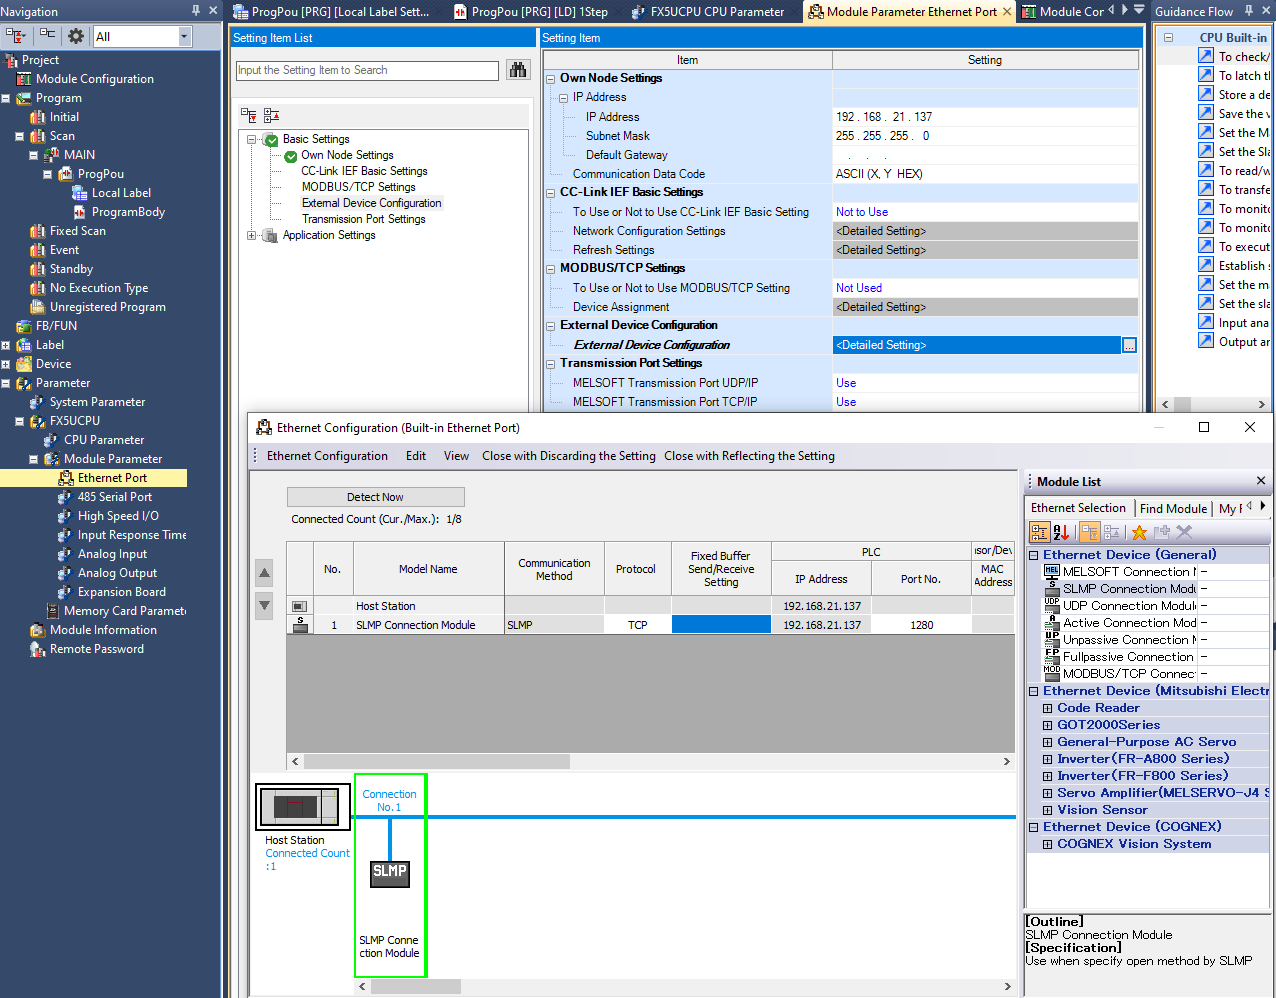Expand the Device node in Navigation

(6, 364)
